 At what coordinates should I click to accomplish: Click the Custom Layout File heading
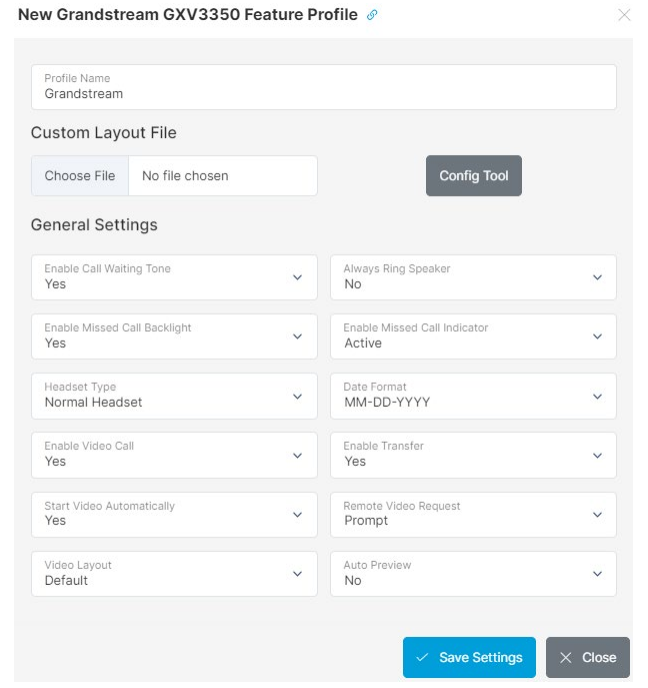[x=104, y=133]
